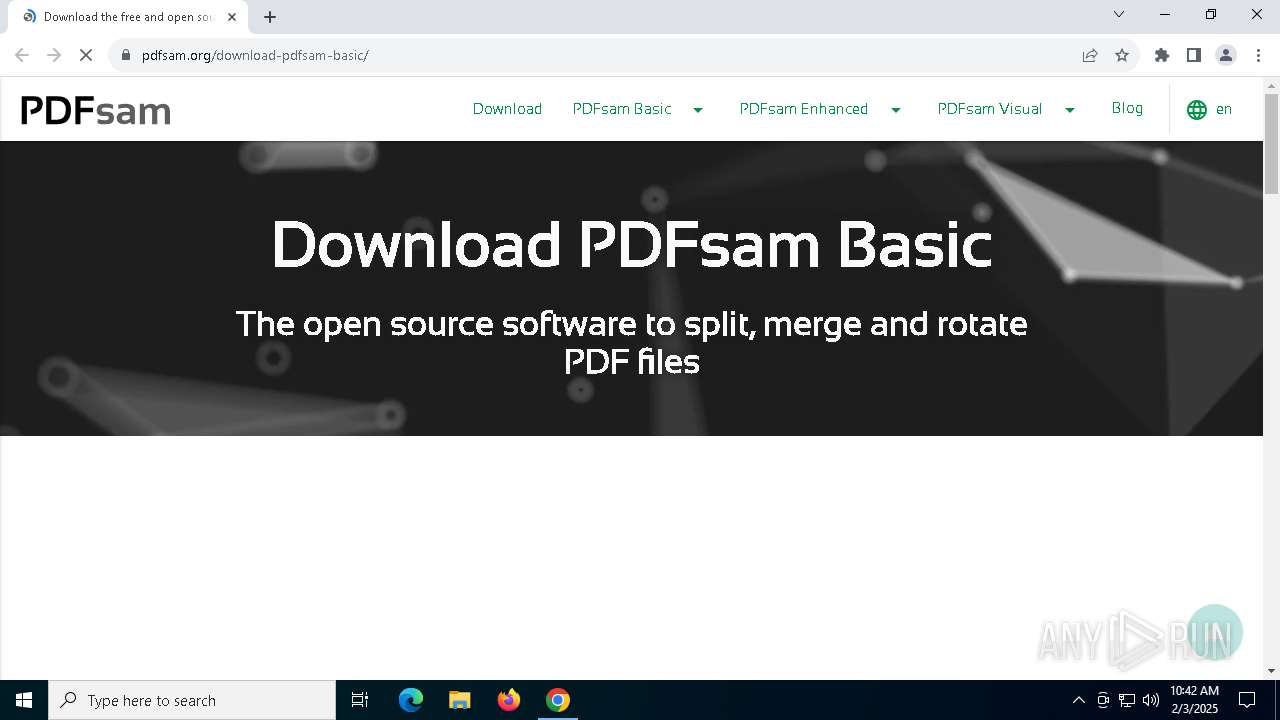
Task: Open Chrome three-dot menu
Action: 1258,55
